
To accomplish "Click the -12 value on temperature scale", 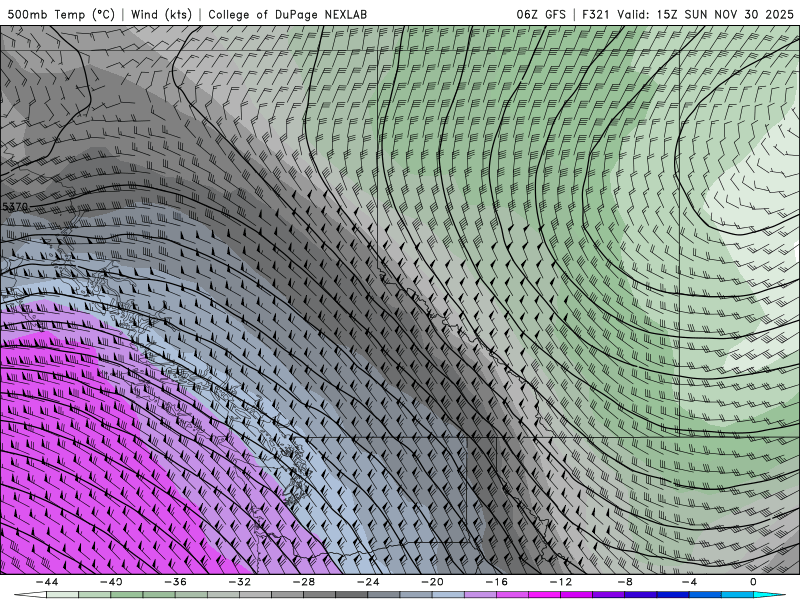I will [x=560, y=582].
